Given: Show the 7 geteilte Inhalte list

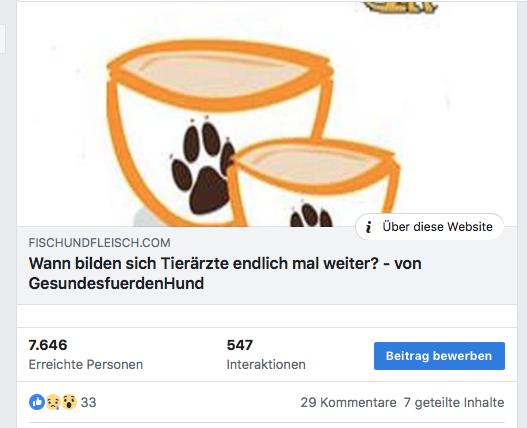Looking at the screenshot, I should point(454,402).
